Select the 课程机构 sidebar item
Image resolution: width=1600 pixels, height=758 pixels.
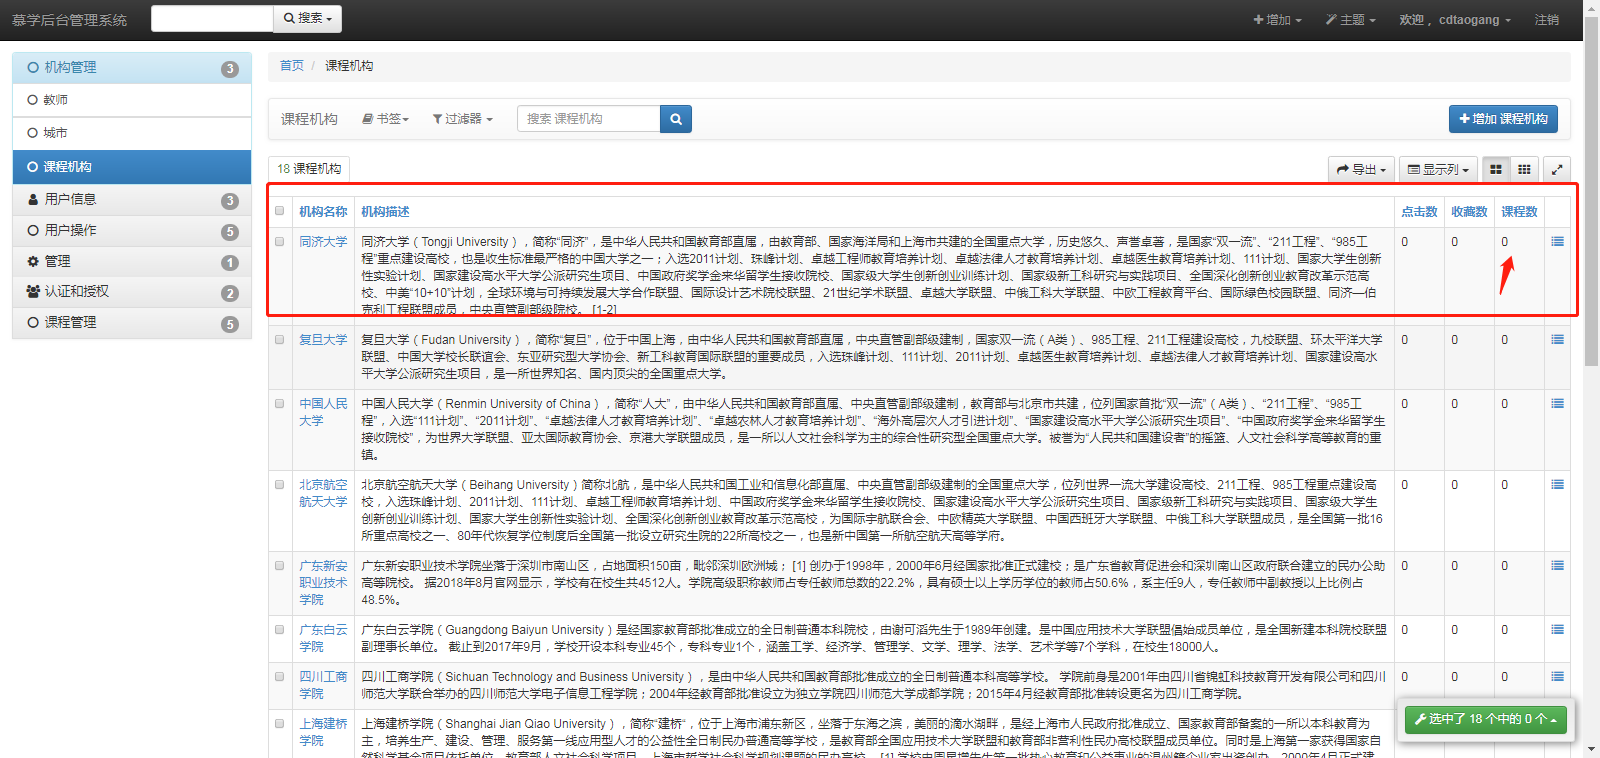132,167
